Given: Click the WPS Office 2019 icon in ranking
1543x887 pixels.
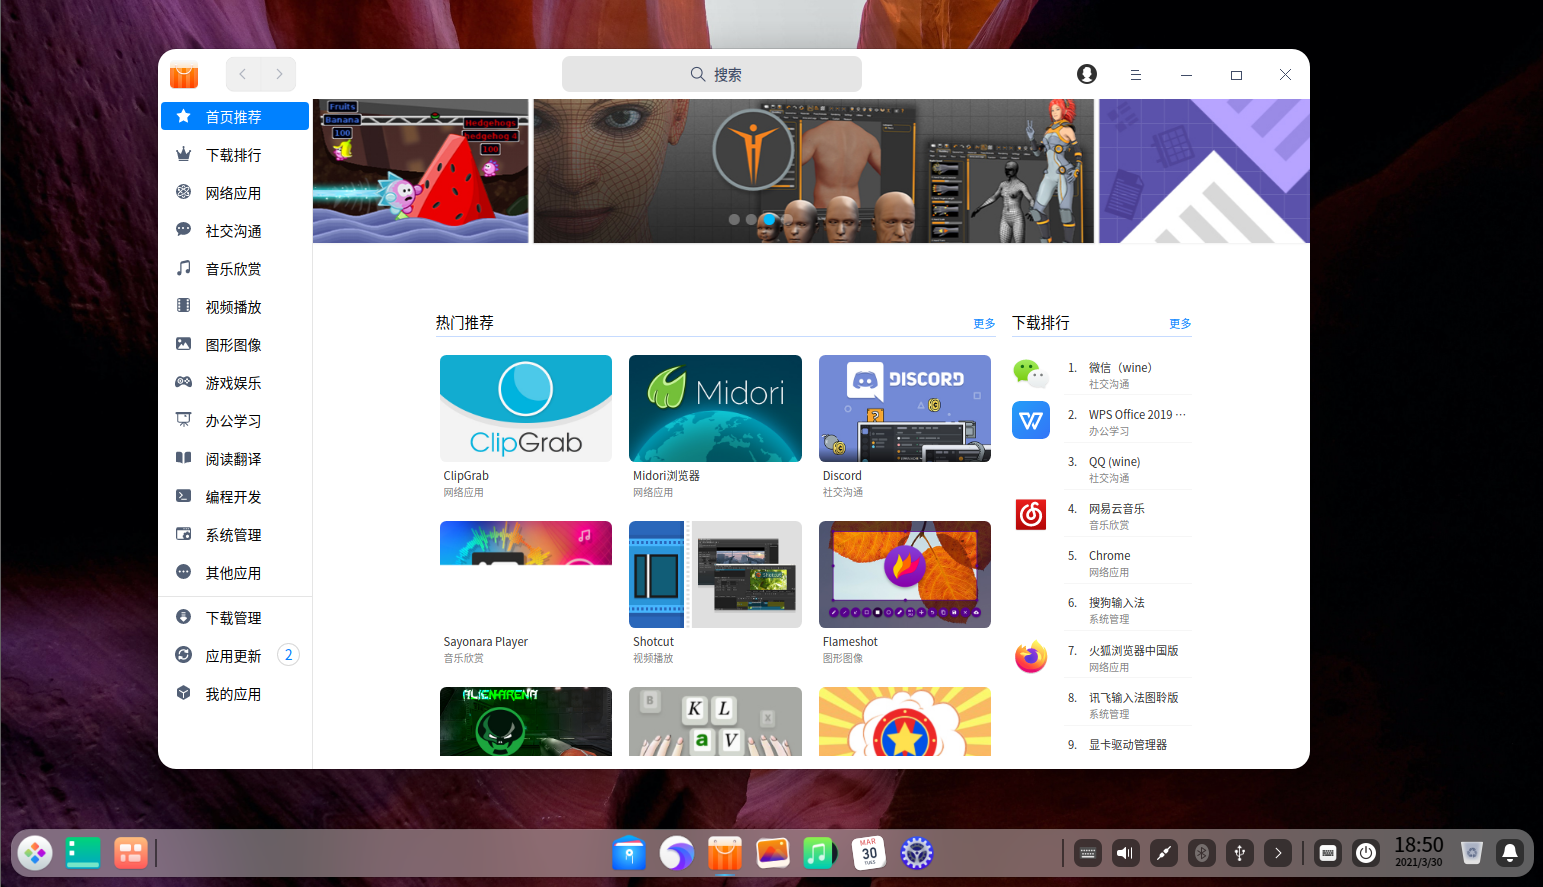Looking at the screenshot, I should pyautogui.click(x=1031, y=420).
